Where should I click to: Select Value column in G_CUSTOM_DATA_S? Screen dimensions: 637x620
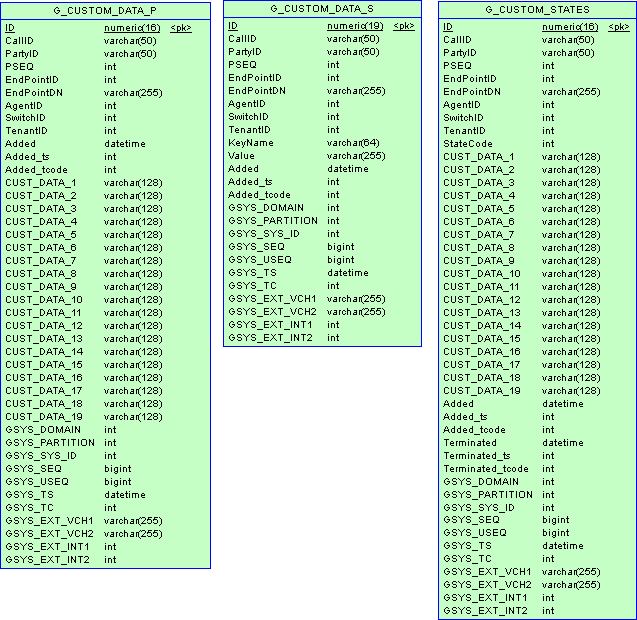241,156
